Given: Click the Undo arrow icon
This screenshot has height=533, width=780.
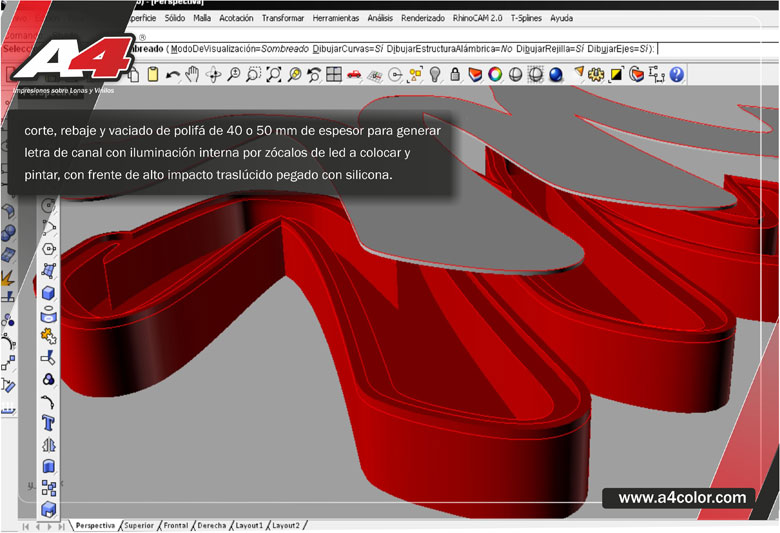Looking at the screenshot, I should [173, 74].
